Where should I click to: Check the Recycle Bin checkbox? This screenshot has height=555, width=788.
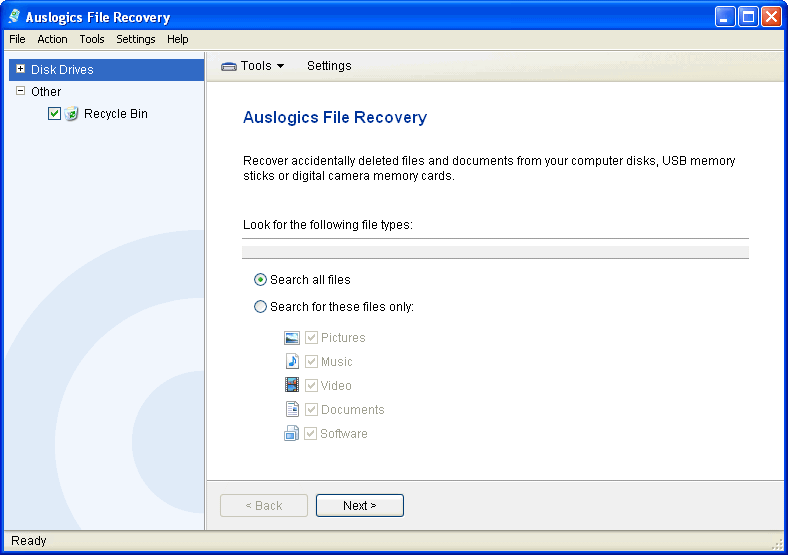54,114
